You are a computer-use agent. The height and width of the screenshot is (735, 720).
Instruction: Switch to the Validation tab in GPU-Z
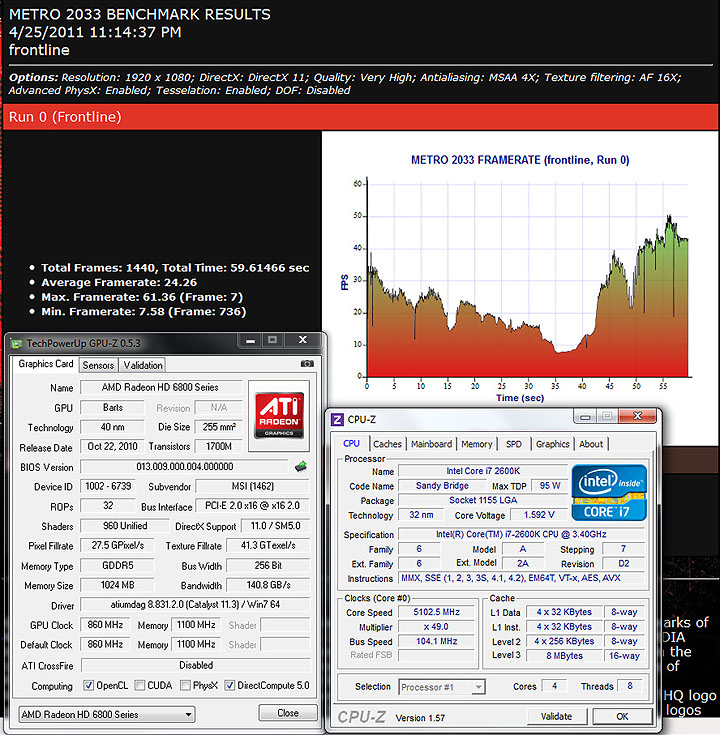[143, 365]
